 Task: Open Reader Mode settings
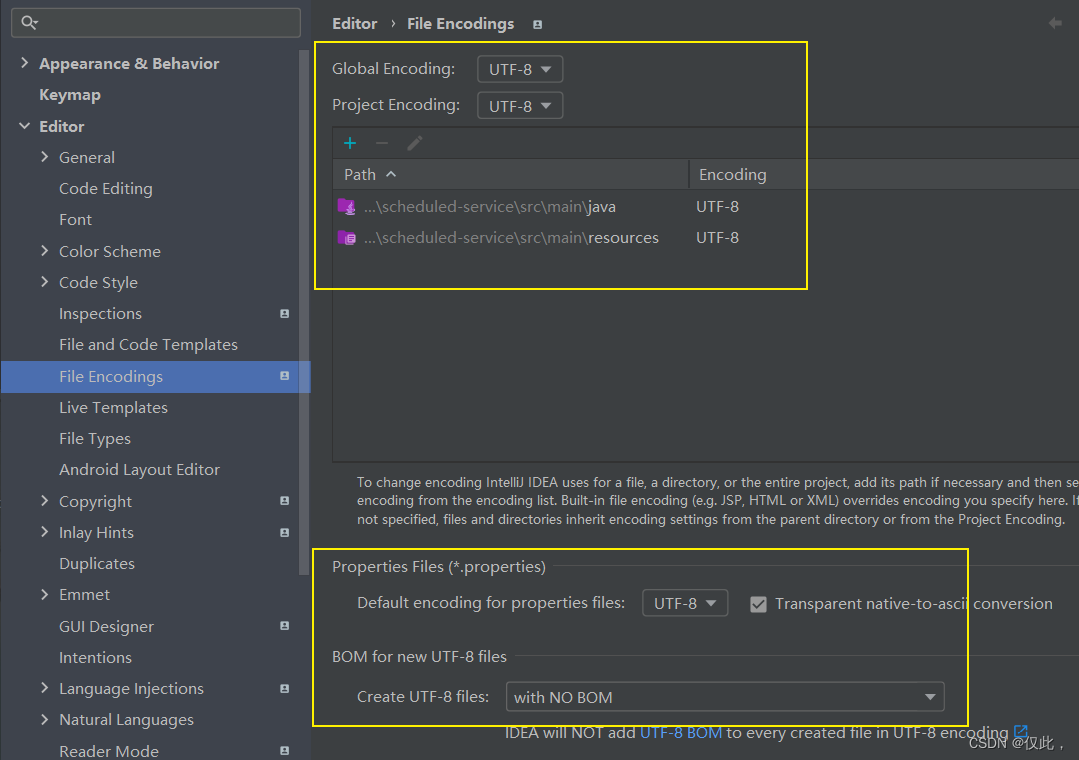tap(109, 751)
